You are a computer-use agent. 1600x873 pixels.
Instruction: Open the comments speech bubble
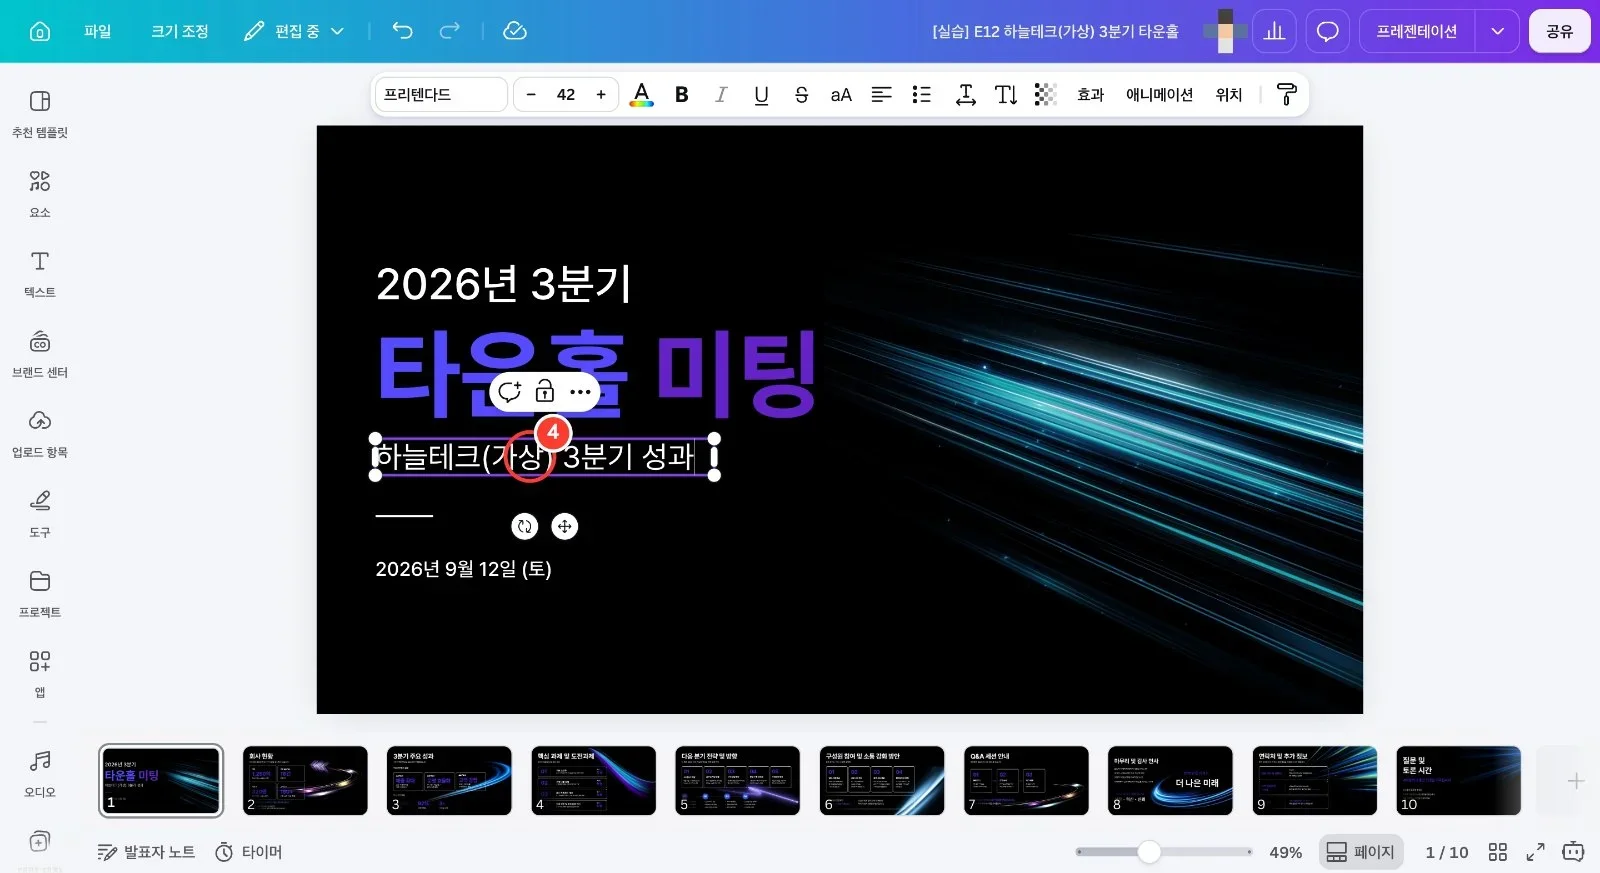pos(1327,31)
